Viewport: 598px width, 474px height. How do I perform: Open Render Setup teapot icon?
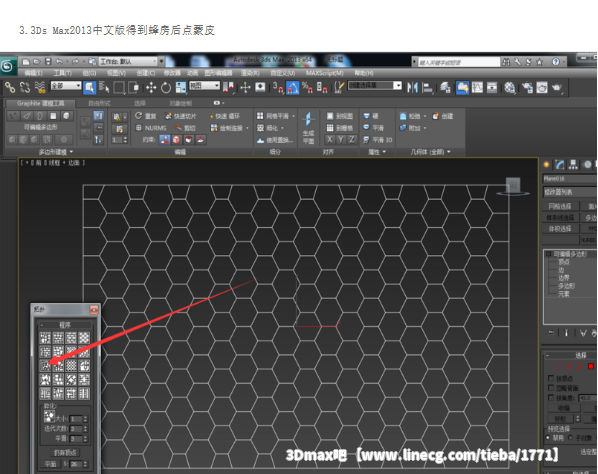click(527, 88)
